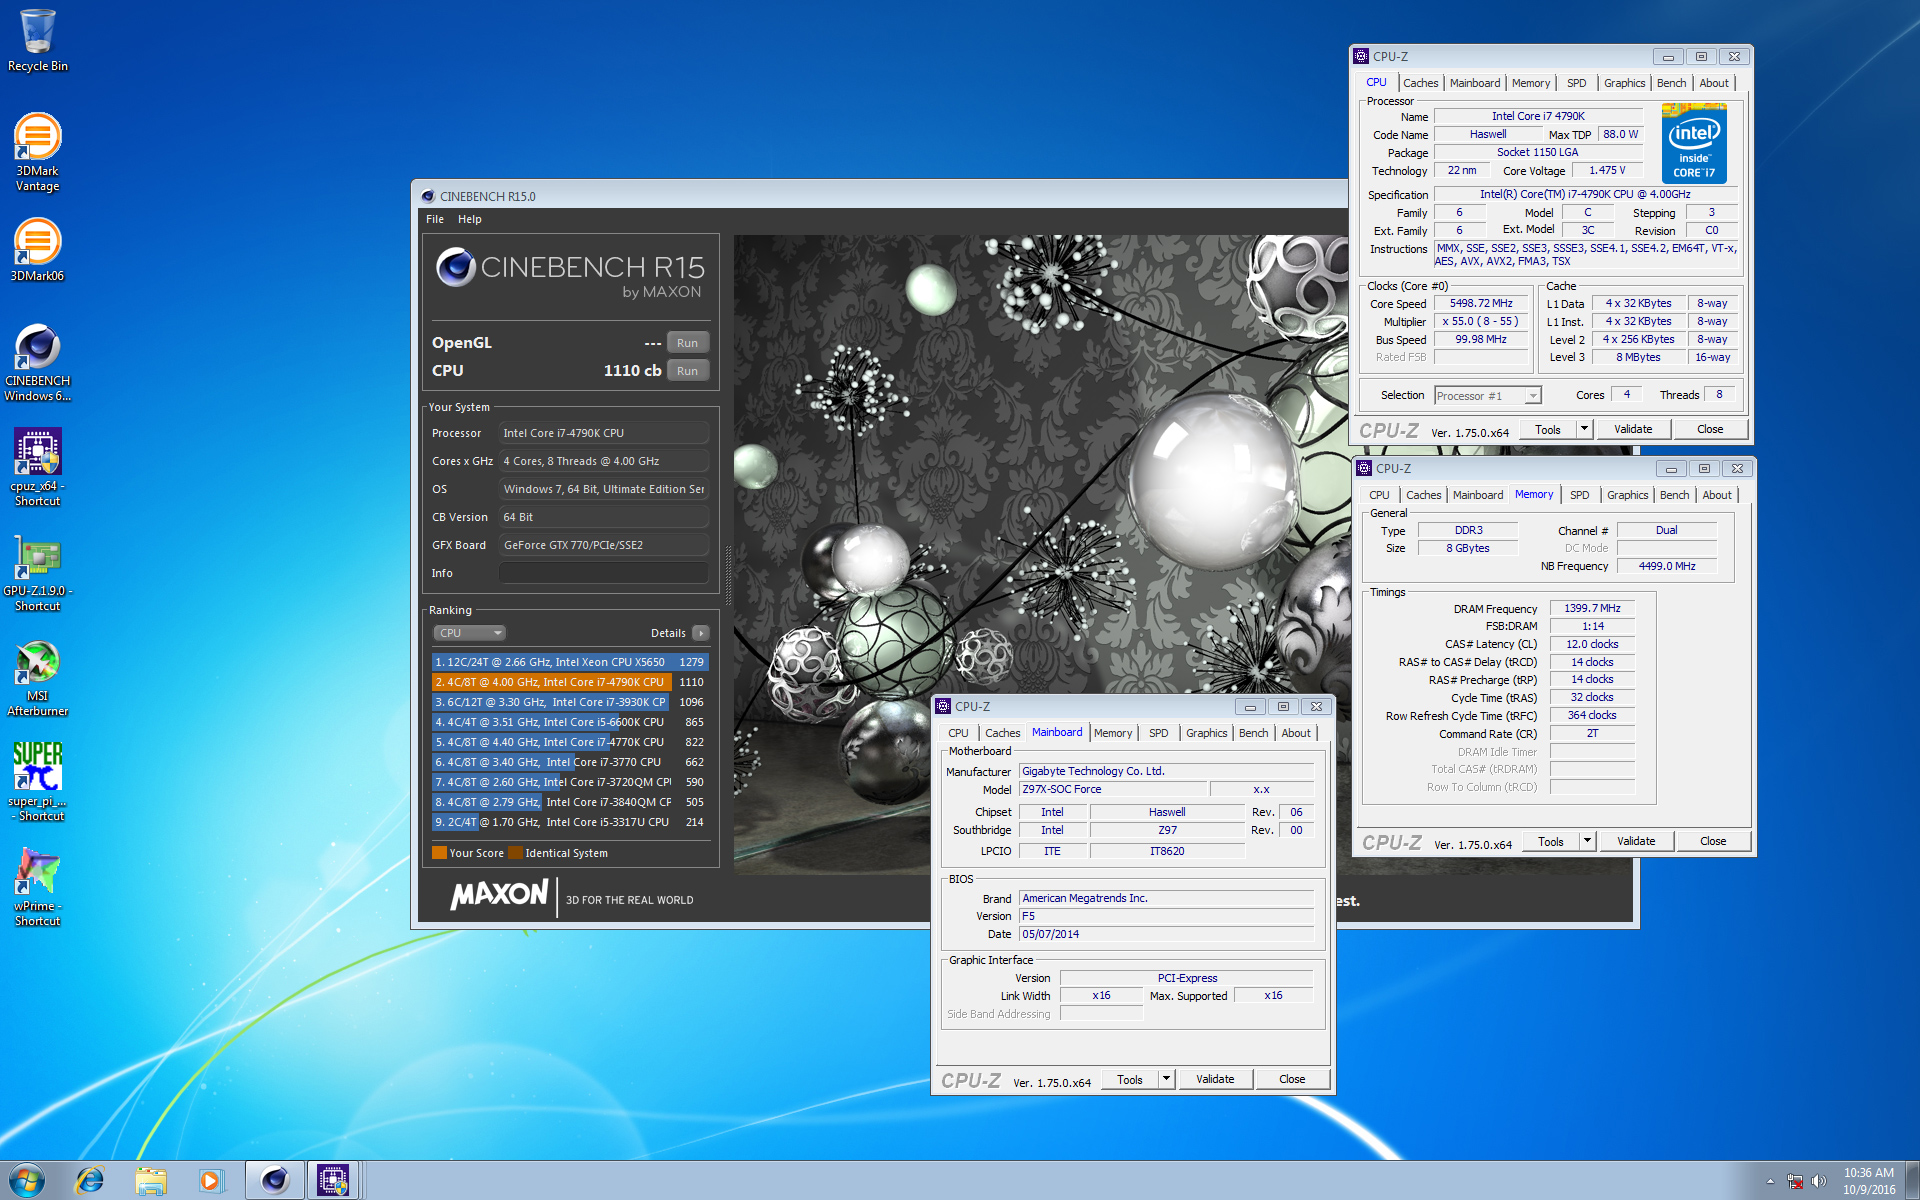Open the CPU ranking type dropdown

(x=470, y=633)
